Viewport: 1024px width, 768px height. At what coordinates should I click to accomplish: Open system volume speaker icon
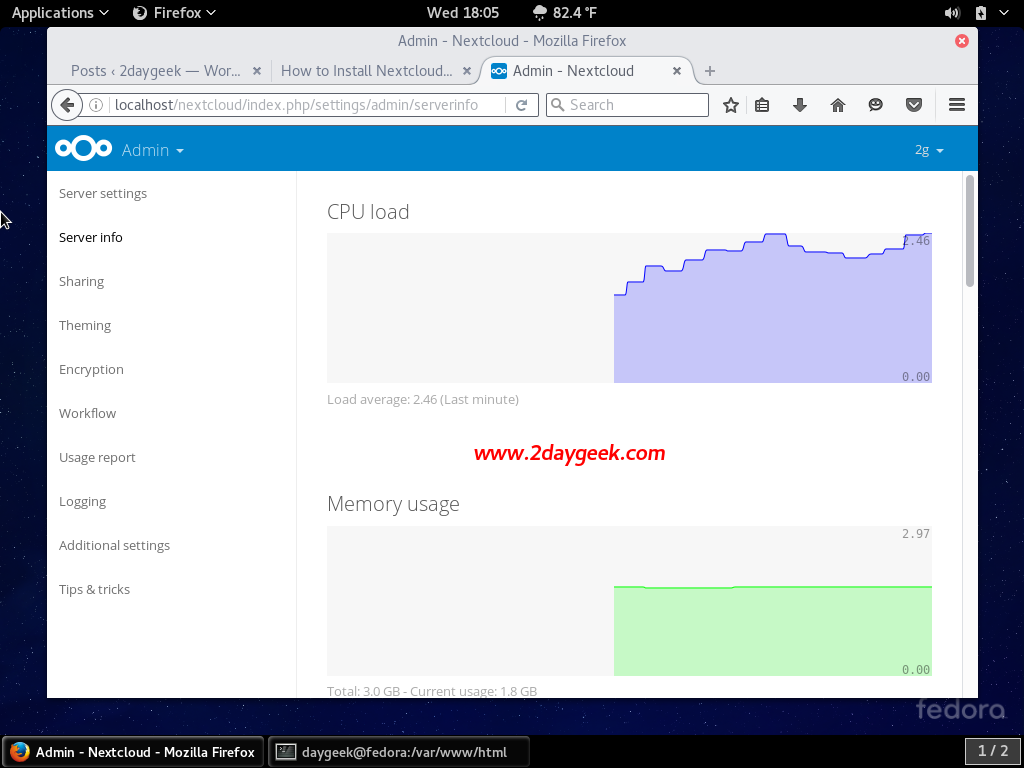[x=952, y=13]
